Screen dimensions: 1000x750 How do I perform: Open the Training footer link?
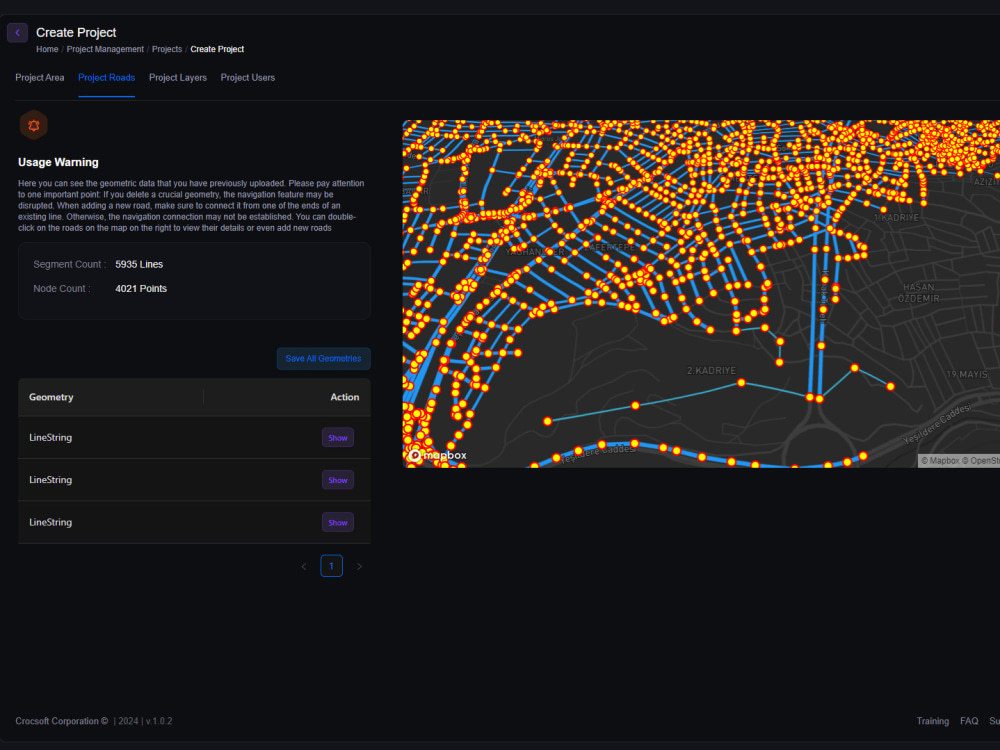click(932, 721)
